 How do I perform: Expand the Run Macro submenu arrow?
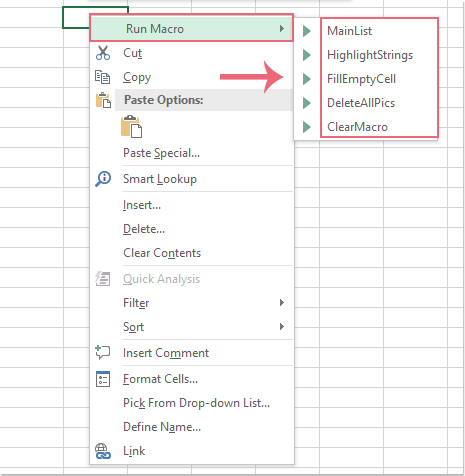pyautogui.click(x=282, y=29)
